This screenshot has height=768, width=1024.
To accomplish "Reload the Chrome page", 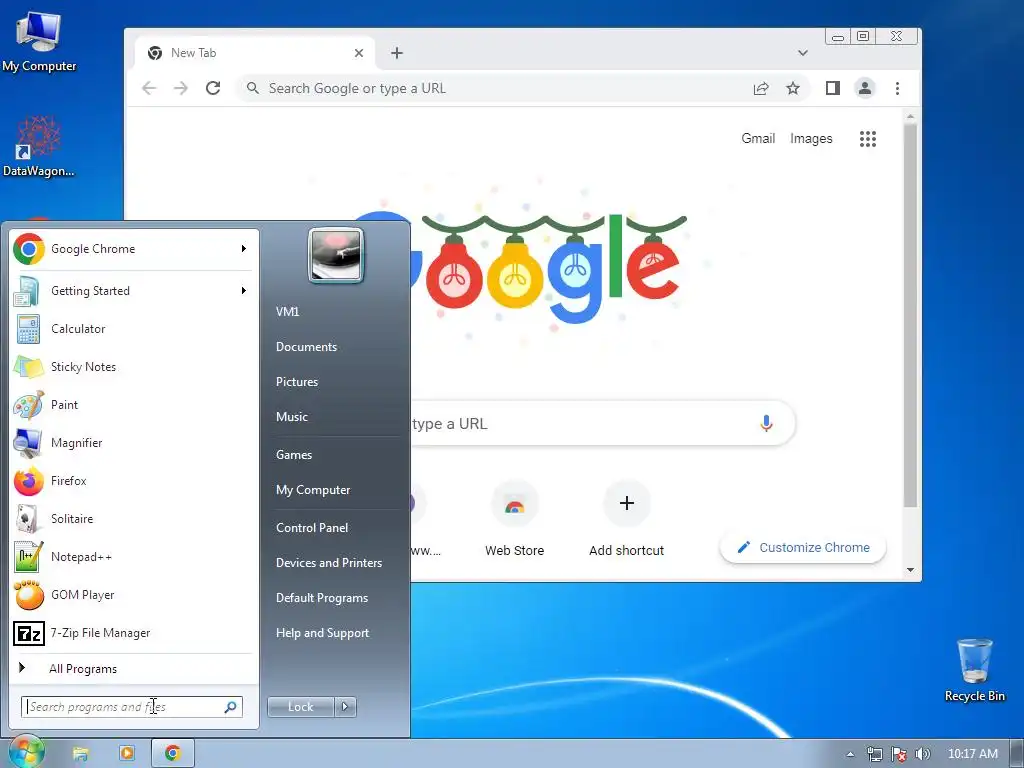I will click(x=213, y=88).
